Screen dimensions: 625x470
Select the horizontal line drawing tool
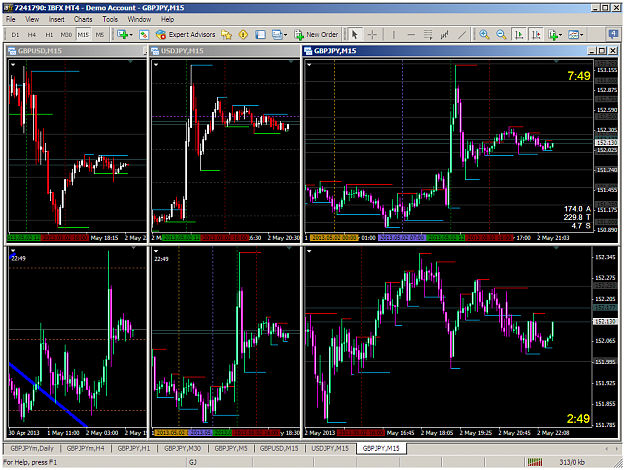(411, 35)
